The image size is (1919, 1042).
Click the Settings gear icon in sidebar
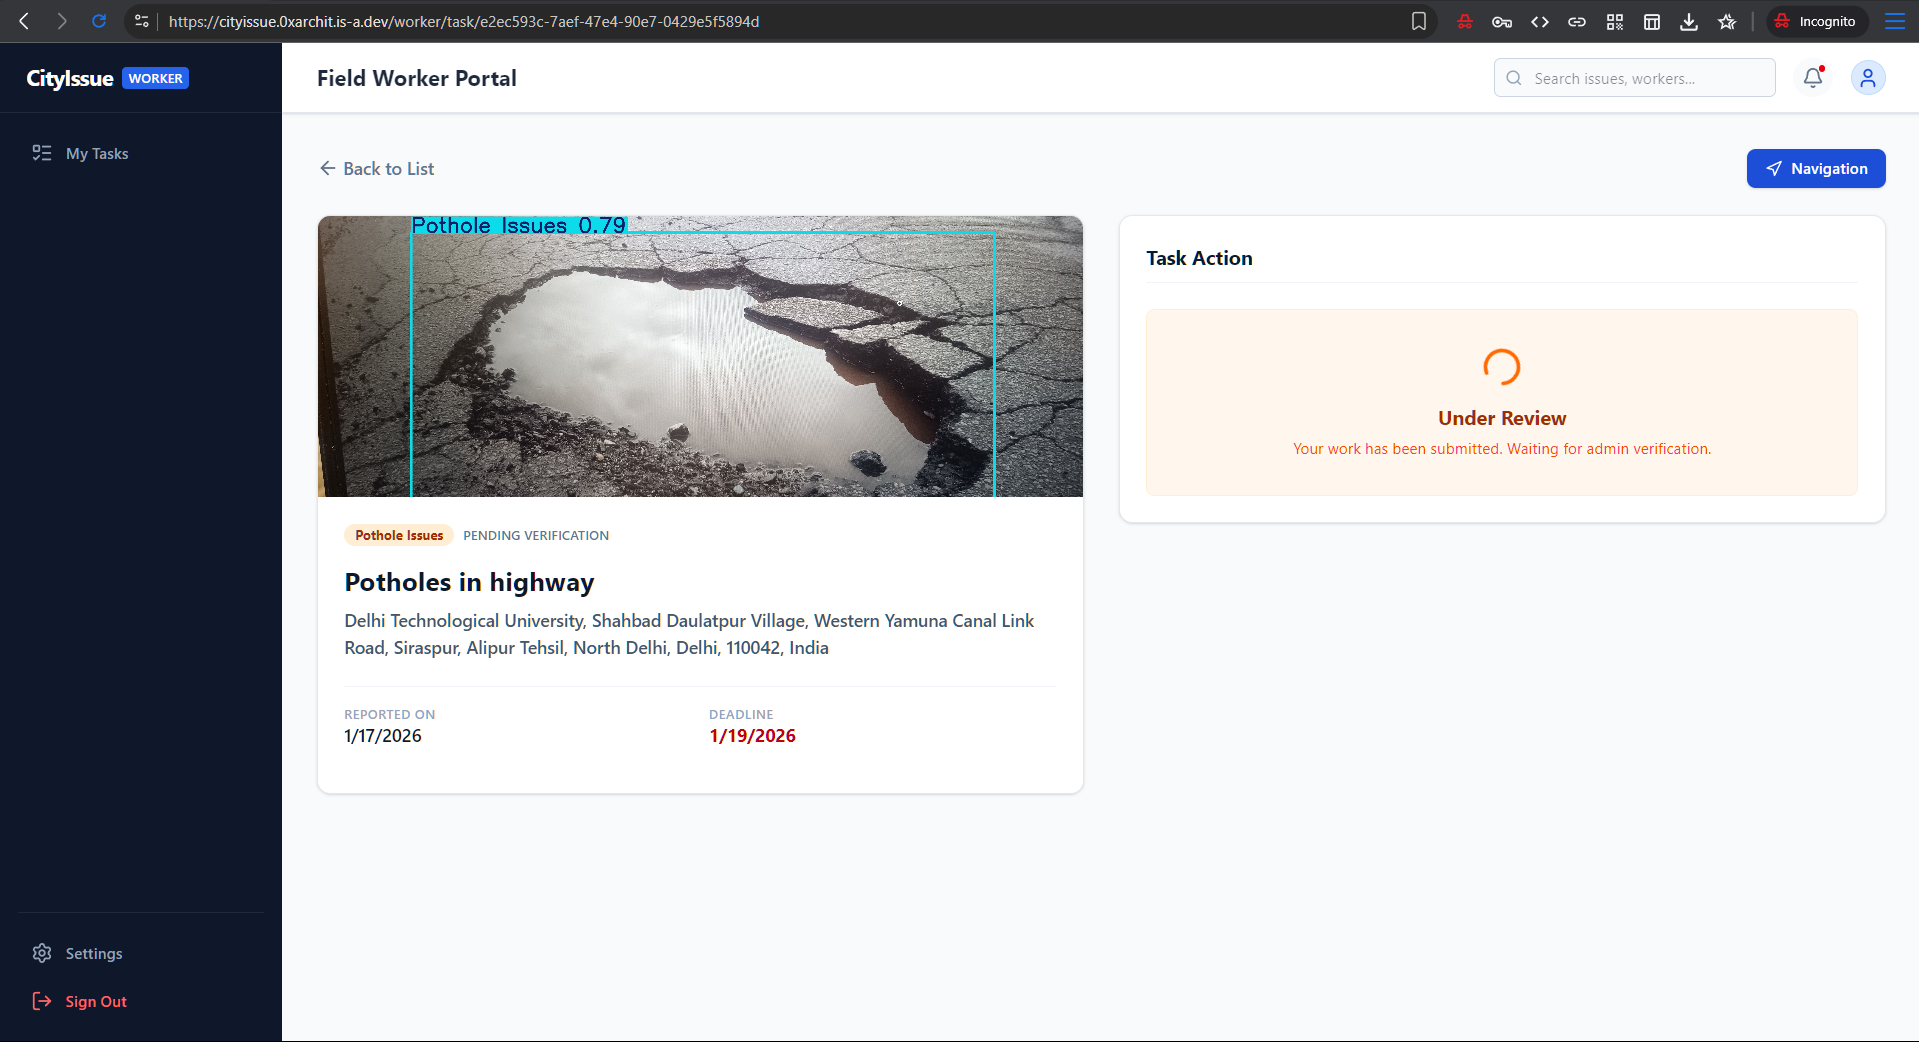point(42,953)
